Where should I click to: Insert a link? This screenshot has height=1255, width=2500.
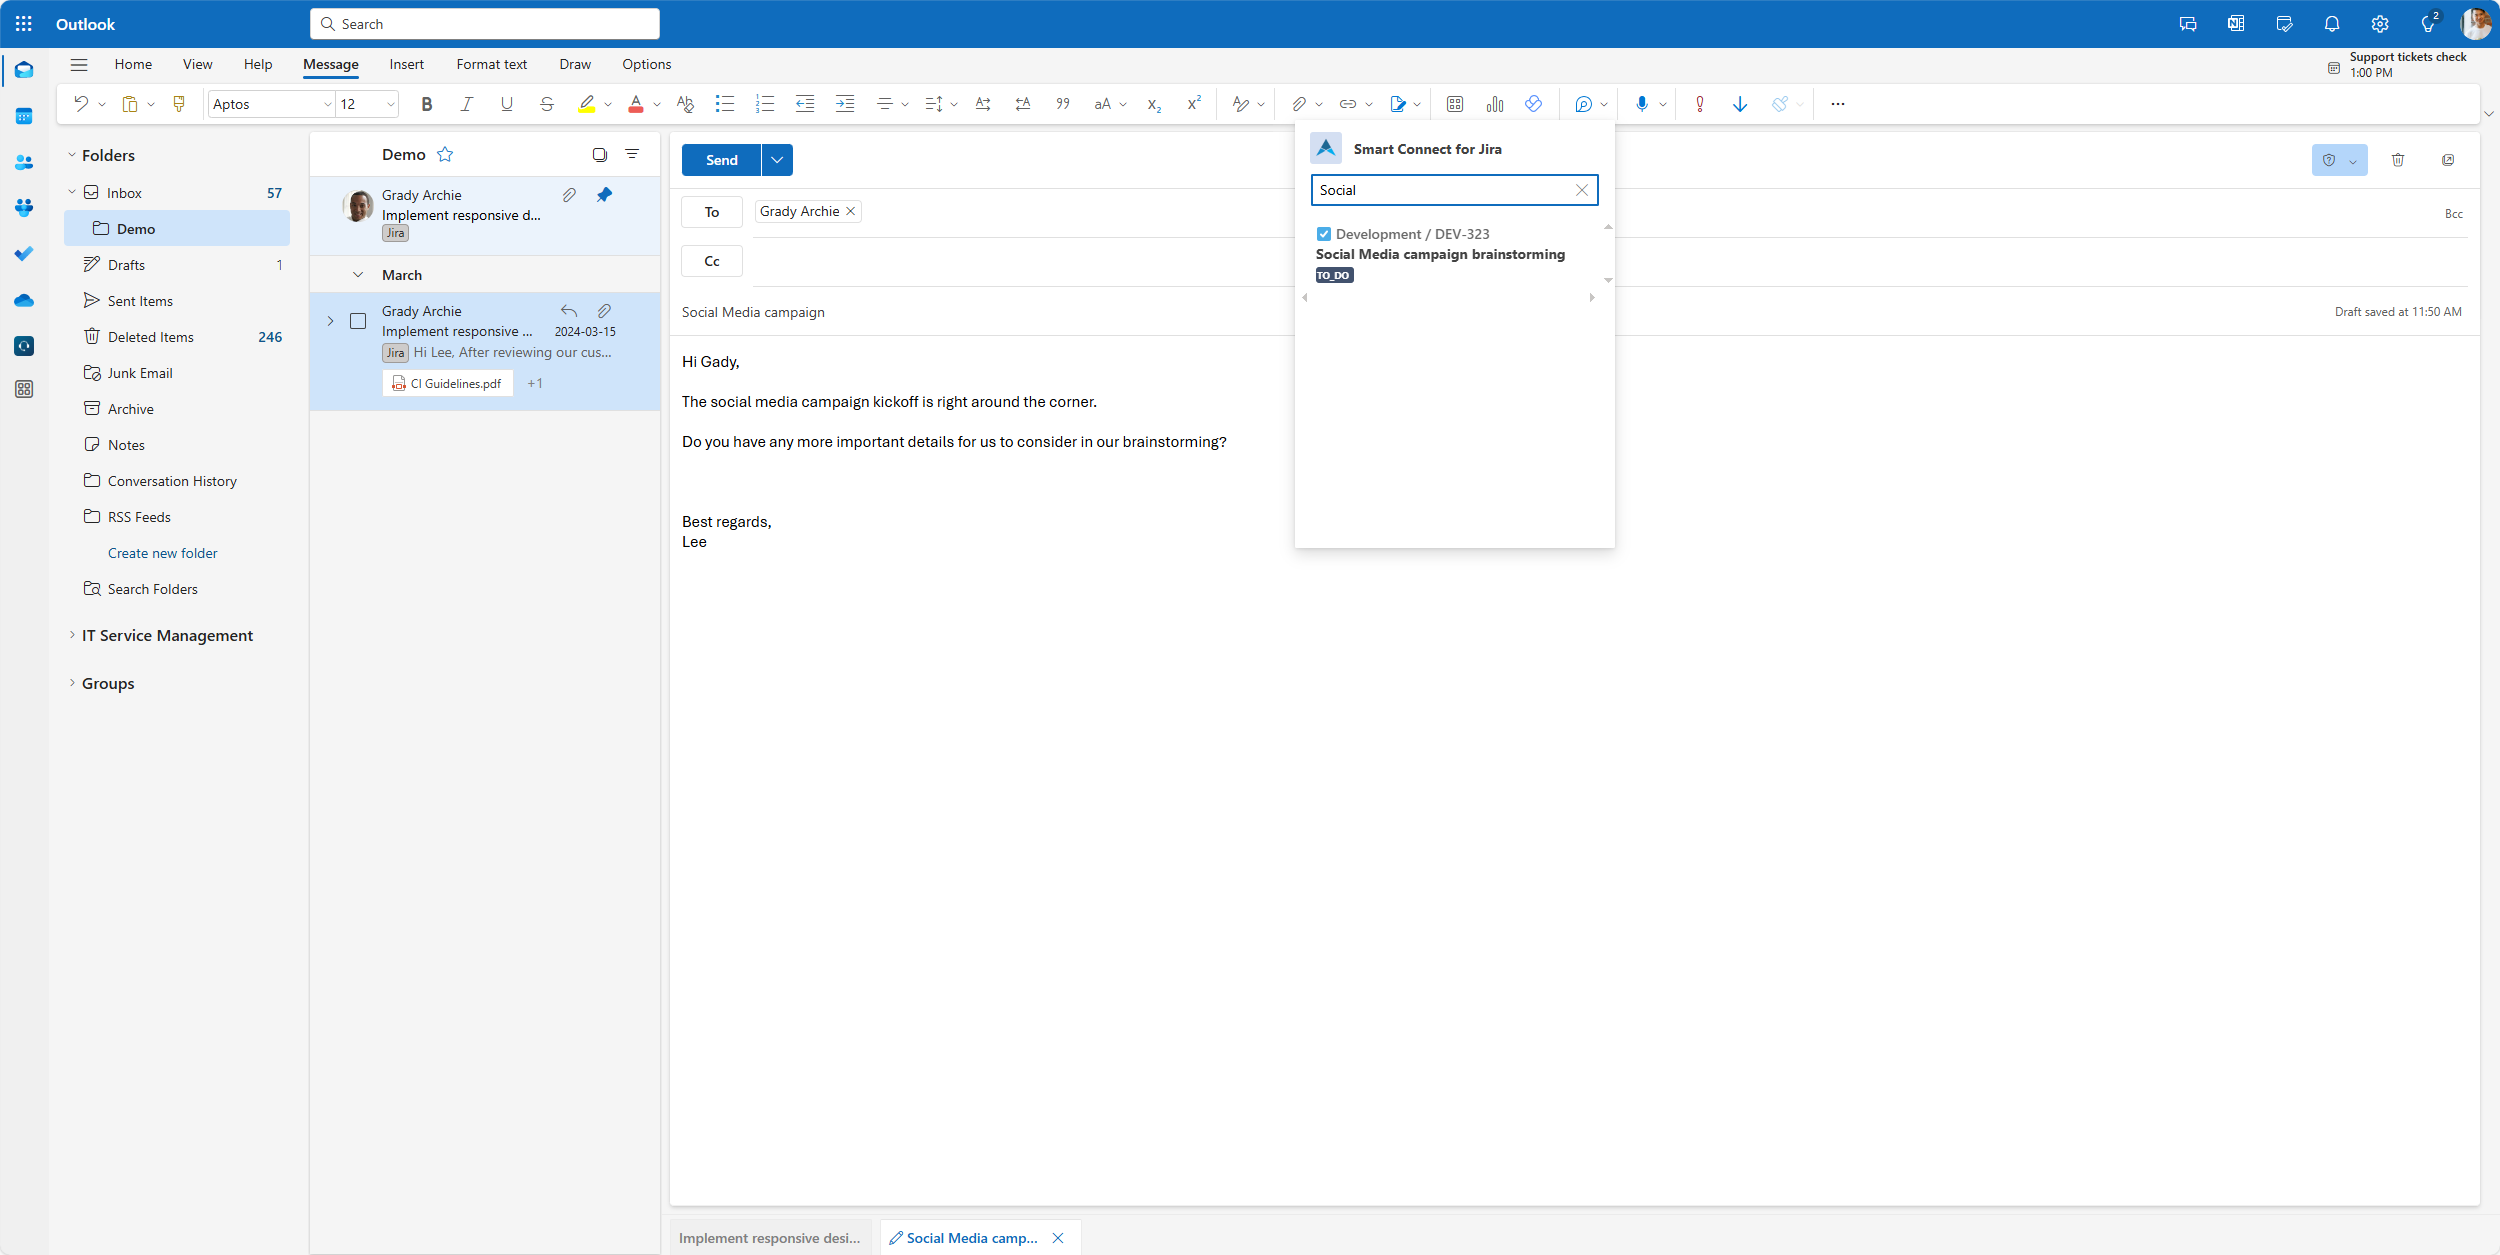pos(1348,104)
